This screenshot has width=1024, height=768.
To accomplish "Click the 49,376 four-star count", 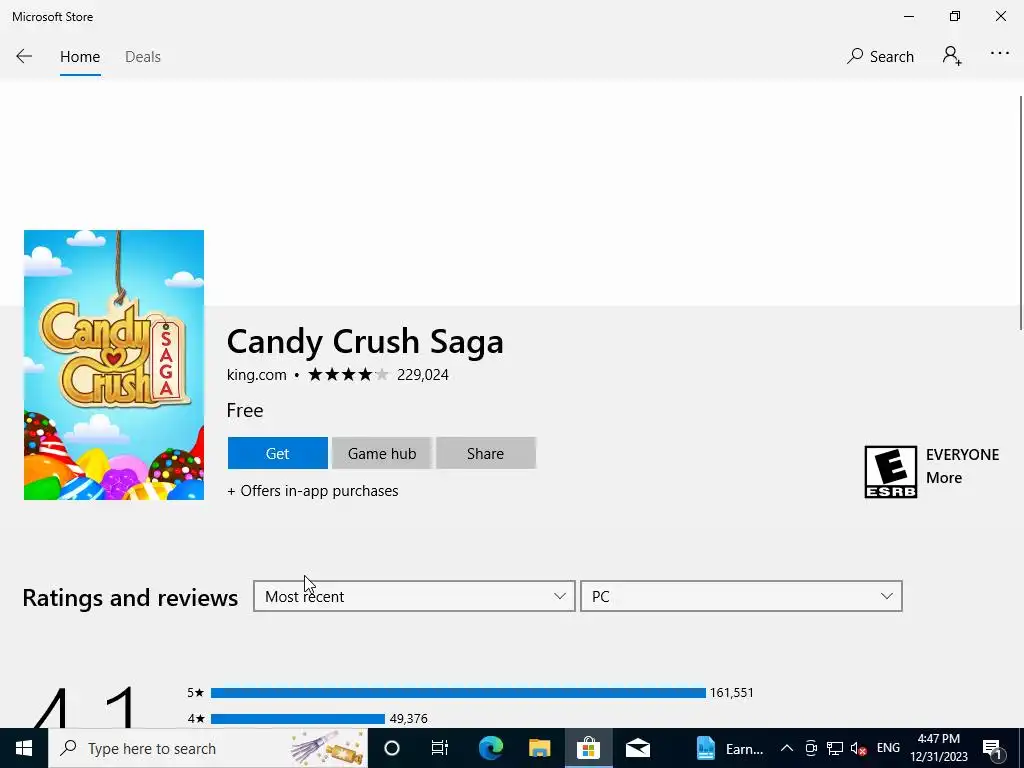I will [408, 719].
